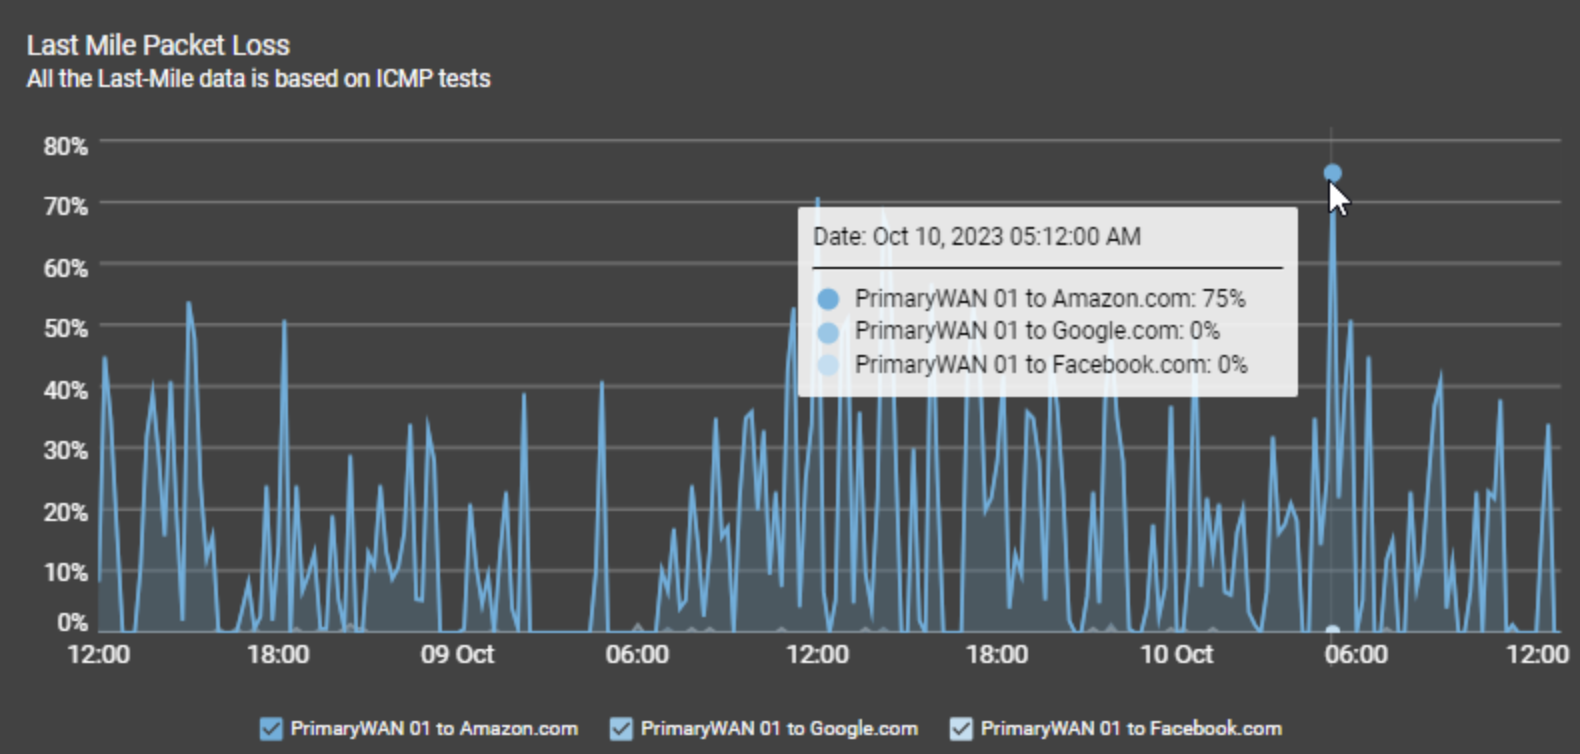This screenshot has width=1580, height=754.
Task: Disable the PrimaryWAN 01 to Facebook.com checkbox
Action: pyautogui.click(x=961, y=729)
